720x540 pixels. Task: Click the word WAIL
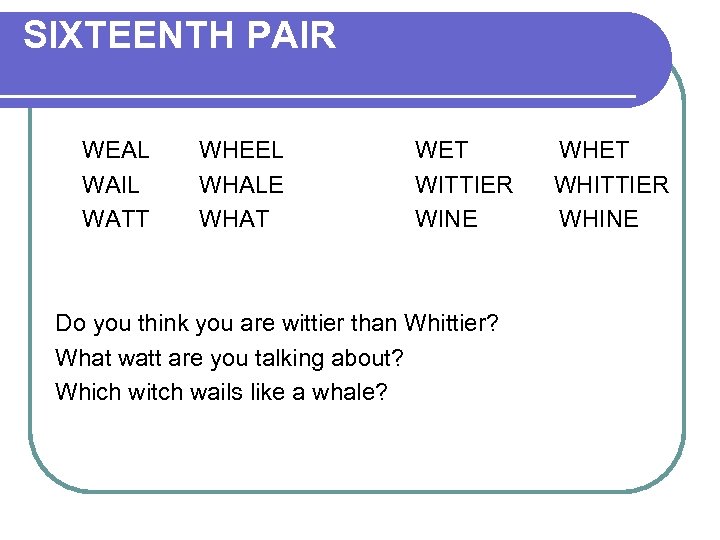point(111,185)
